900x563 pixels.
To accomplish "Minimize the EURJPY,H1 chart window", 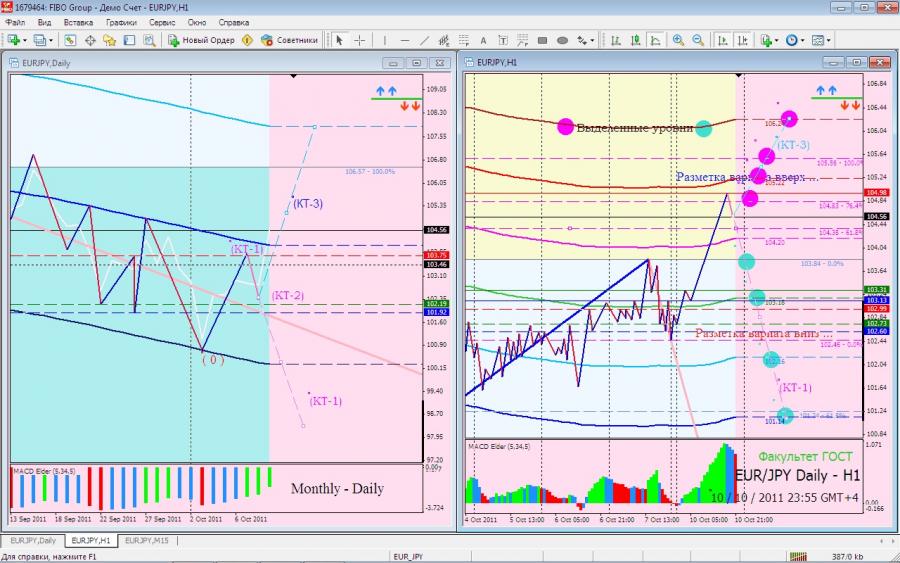I will 833,62.
